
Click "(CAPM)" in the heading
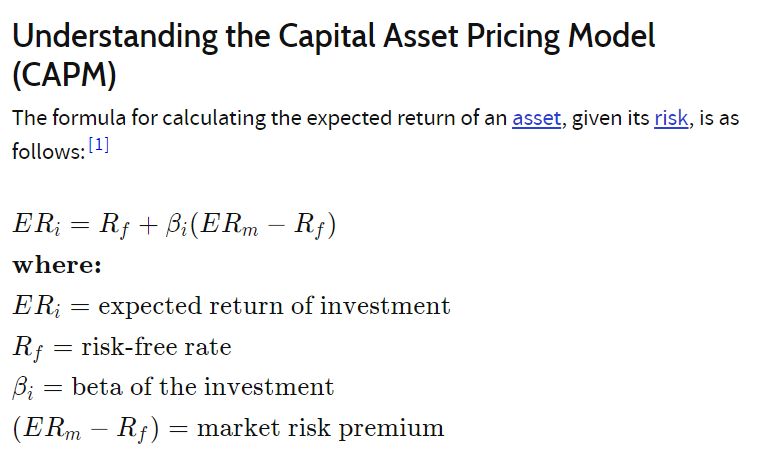click(x=64, y=75)
